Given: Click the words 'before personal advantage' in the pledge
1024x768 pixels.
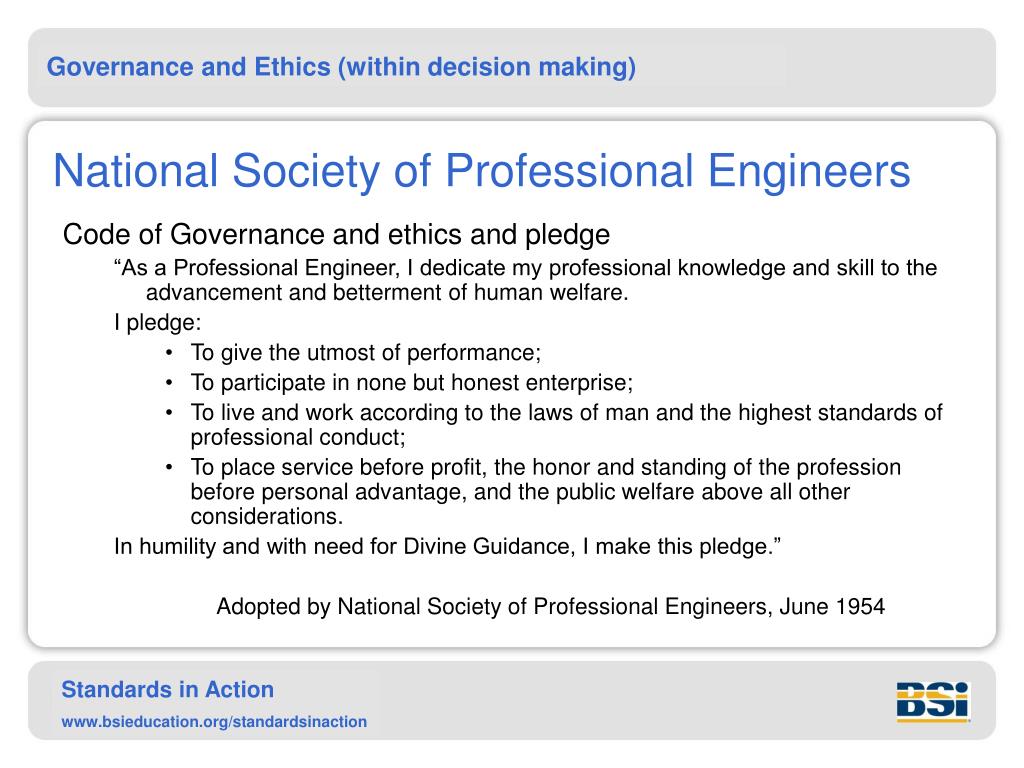Looking at the screenshot, I should pyautogui.click(x=328, y=492).
